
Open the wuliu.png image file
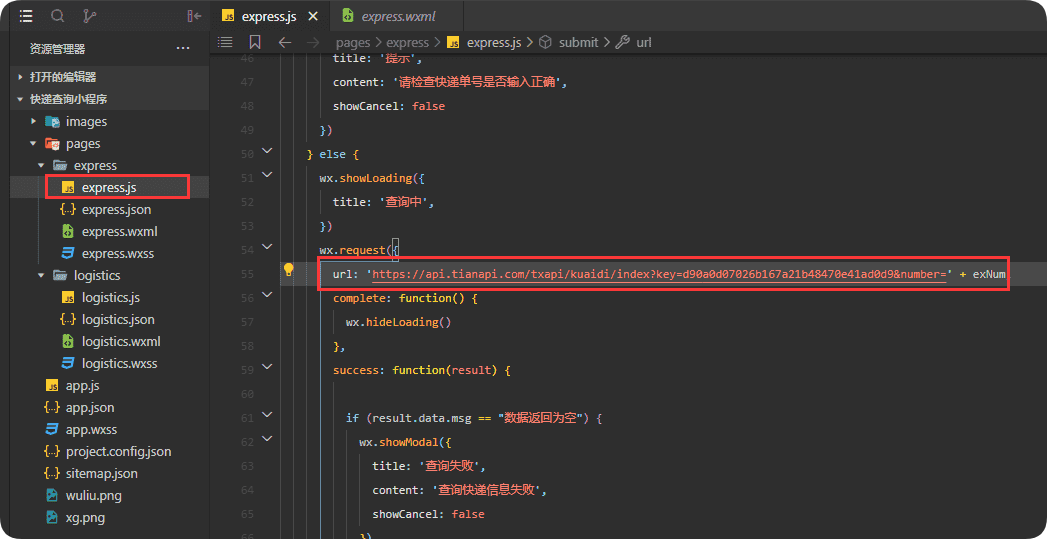pyautogui.click(x=93, y=495)
